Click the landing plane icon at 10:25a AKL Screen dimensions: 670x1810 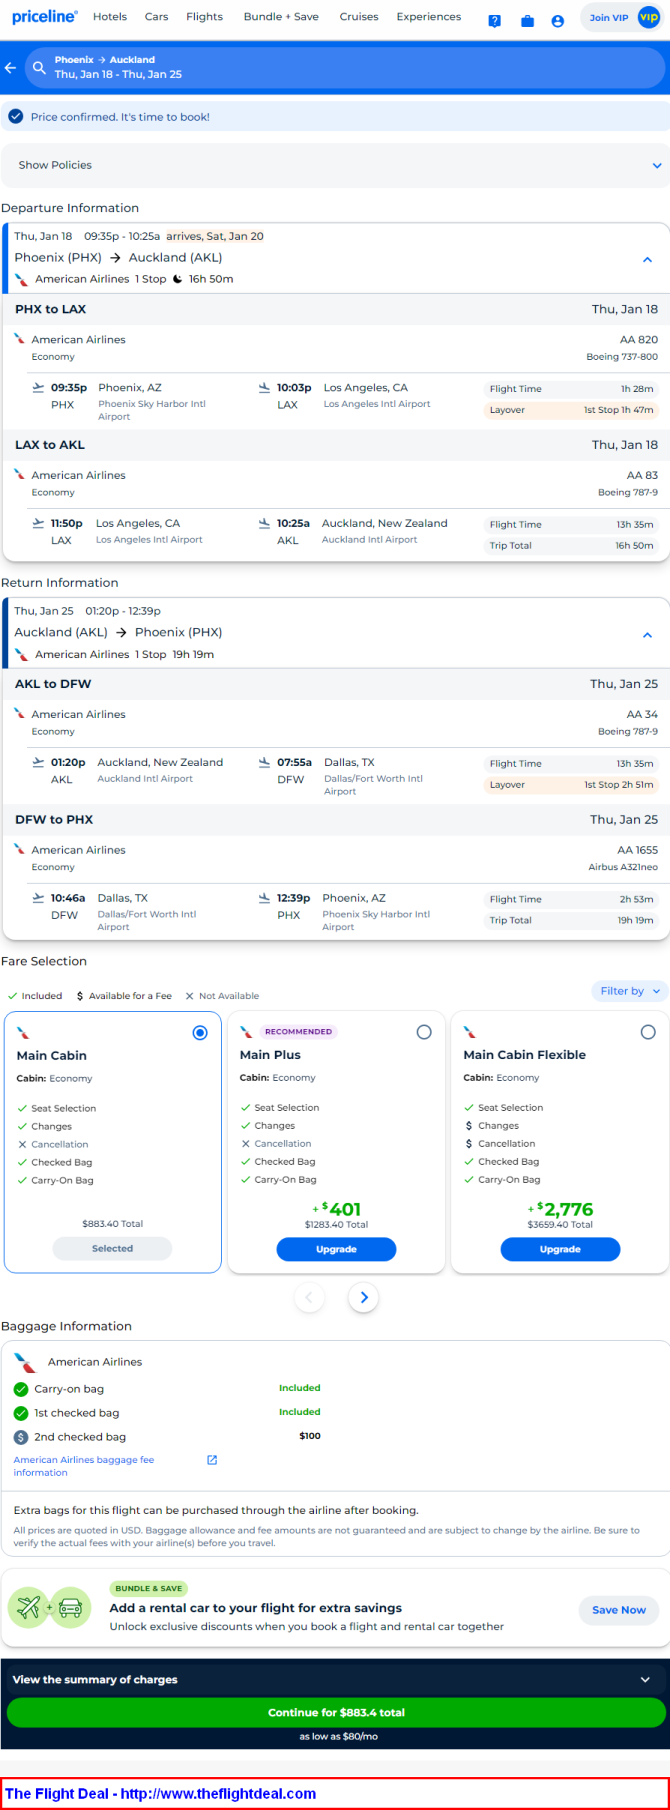[264, 523]
